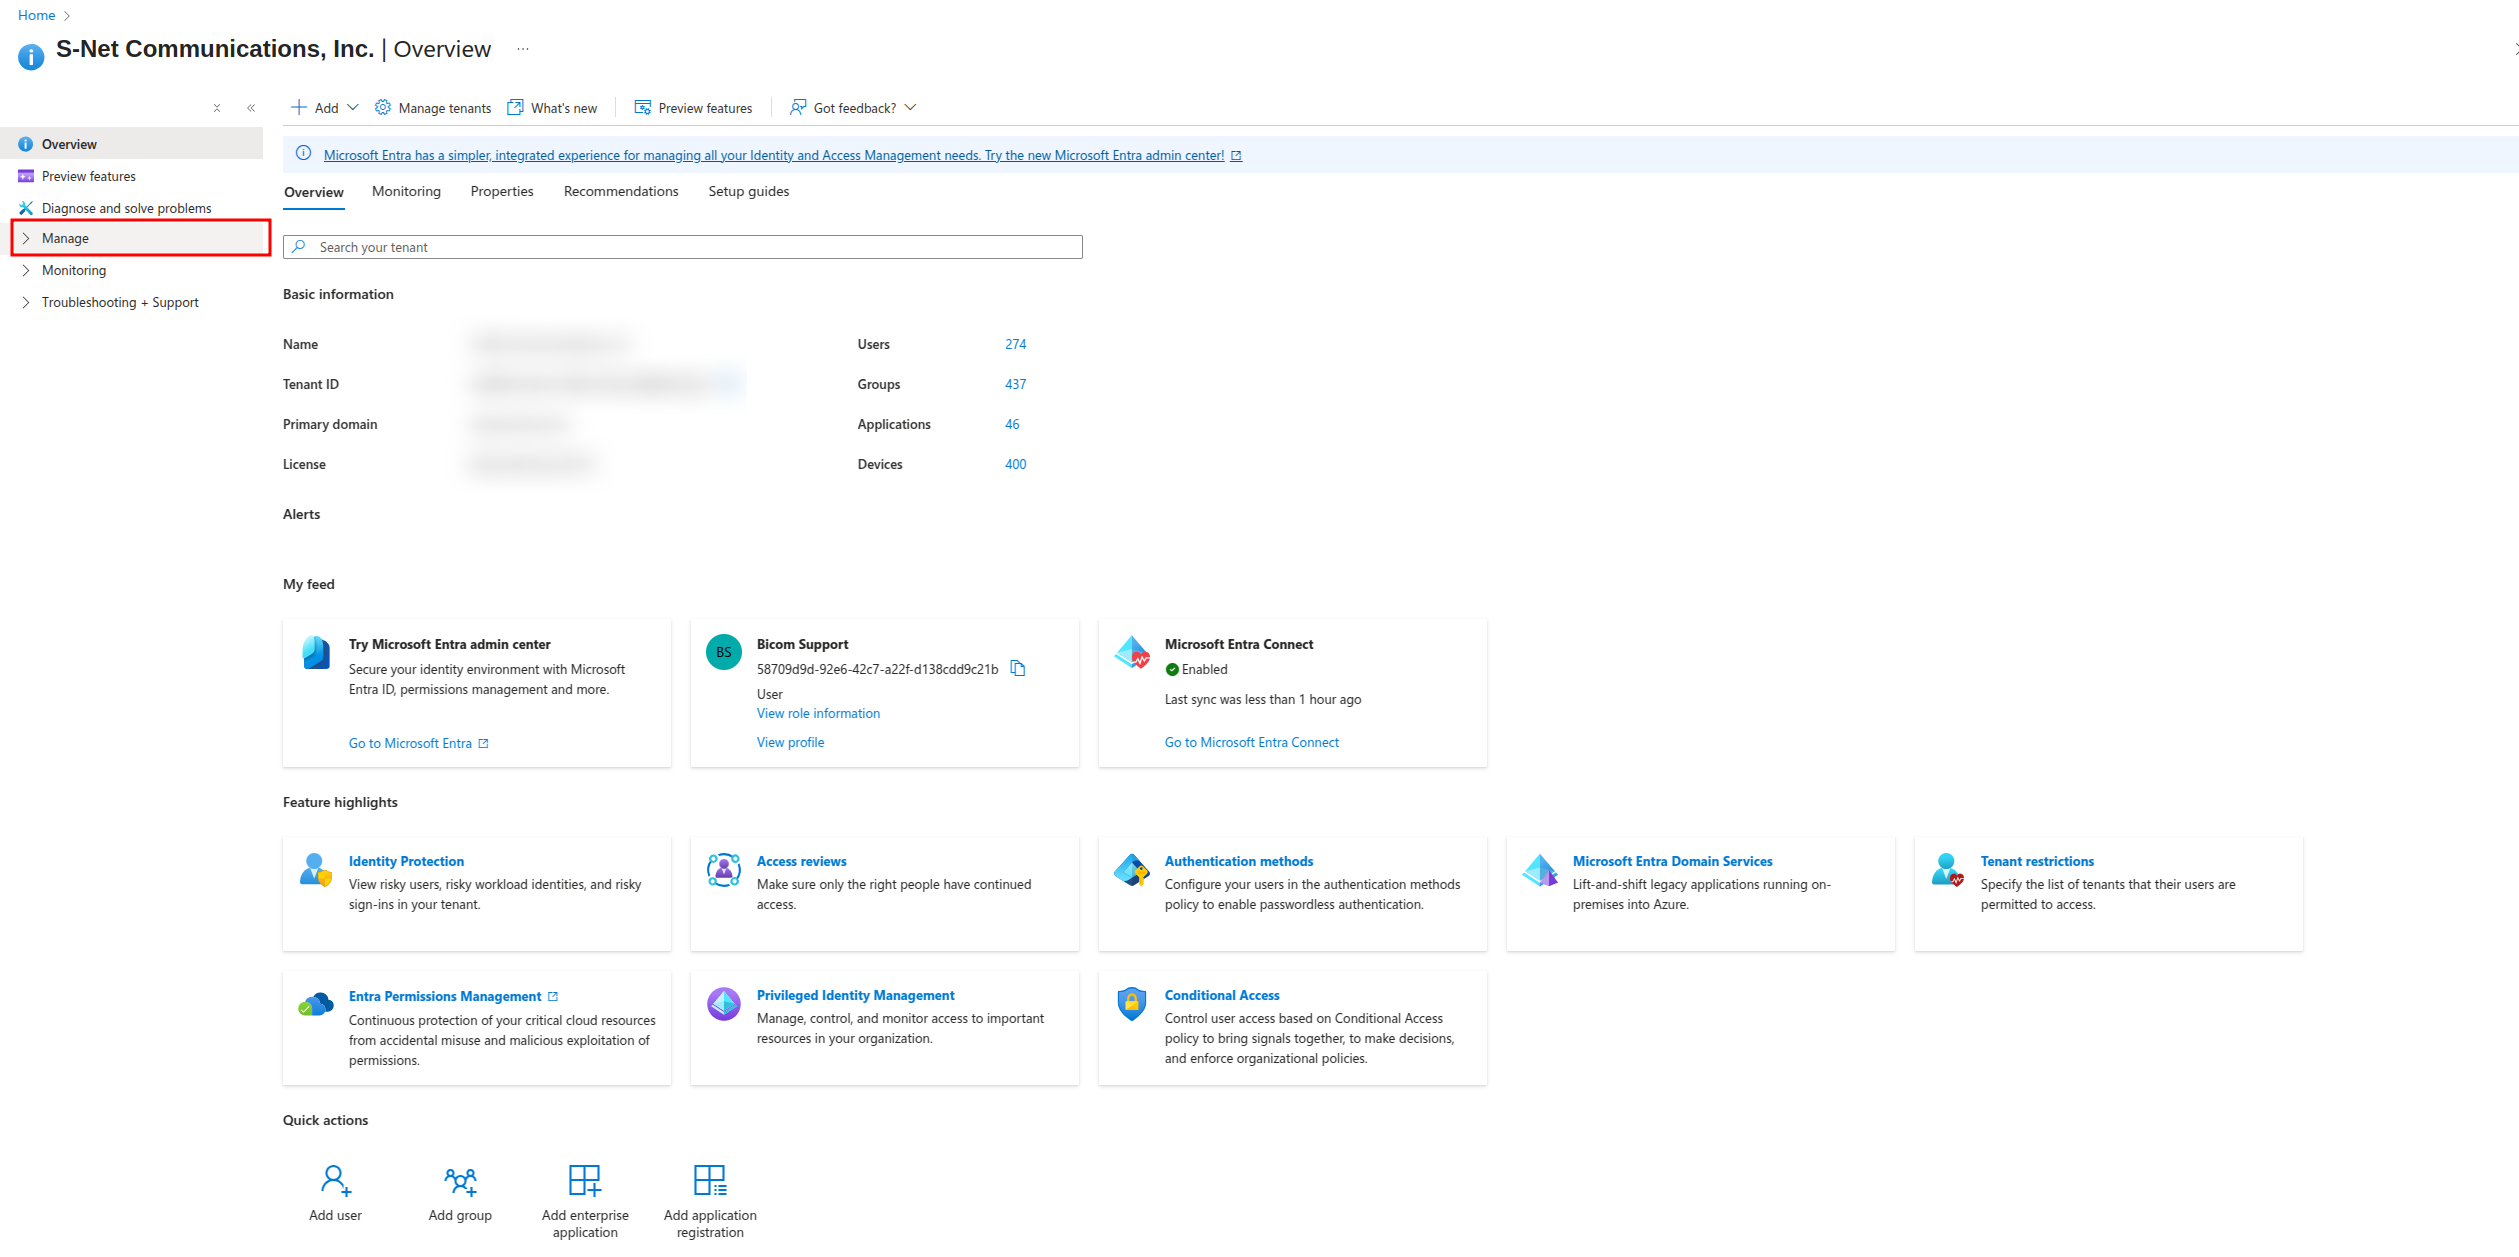Click the Add group quick action icon

click(460, 1180)
